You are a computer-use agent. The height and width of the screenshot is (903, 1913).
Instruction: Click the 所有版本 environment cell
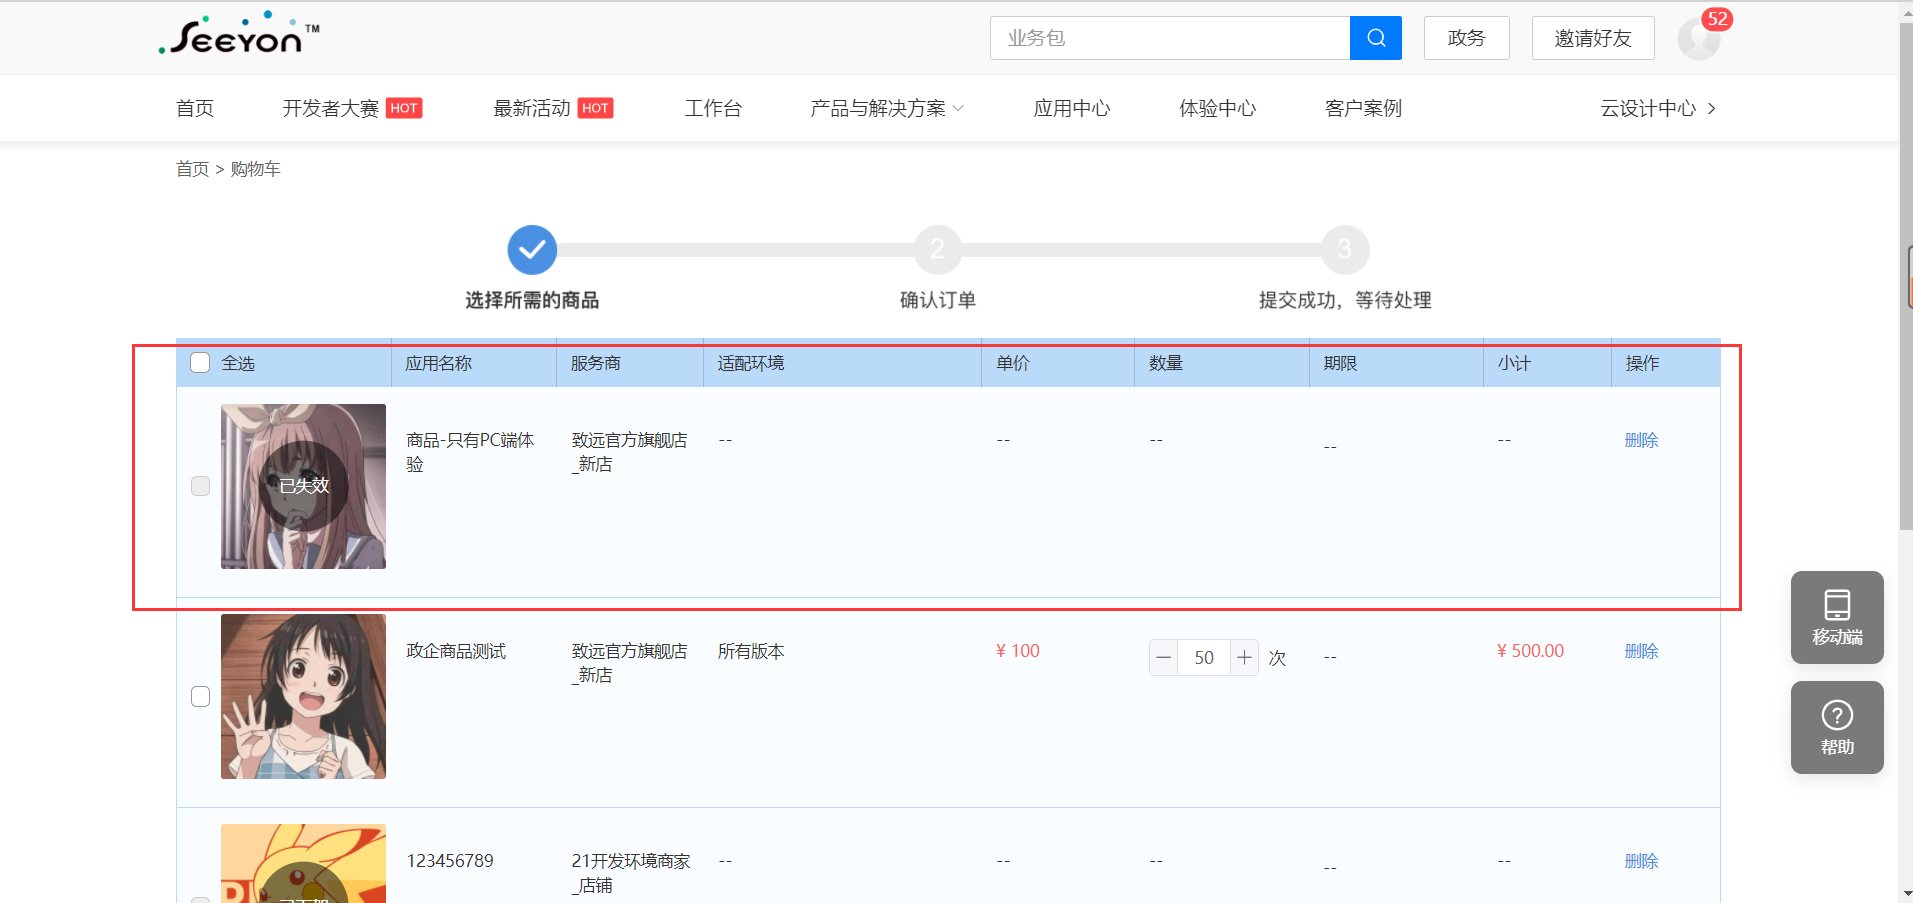coord(751,651)
